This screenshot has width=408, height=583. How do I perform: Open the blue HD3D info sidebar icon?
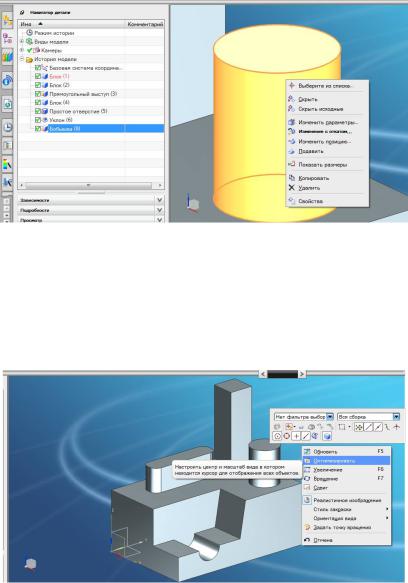tap(7, 80)
